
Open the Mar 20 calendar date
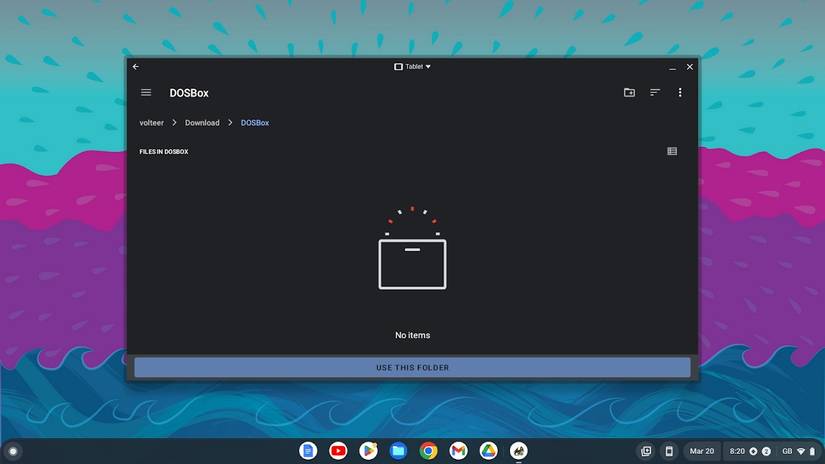pyautogui.click(x=701, y=451)
